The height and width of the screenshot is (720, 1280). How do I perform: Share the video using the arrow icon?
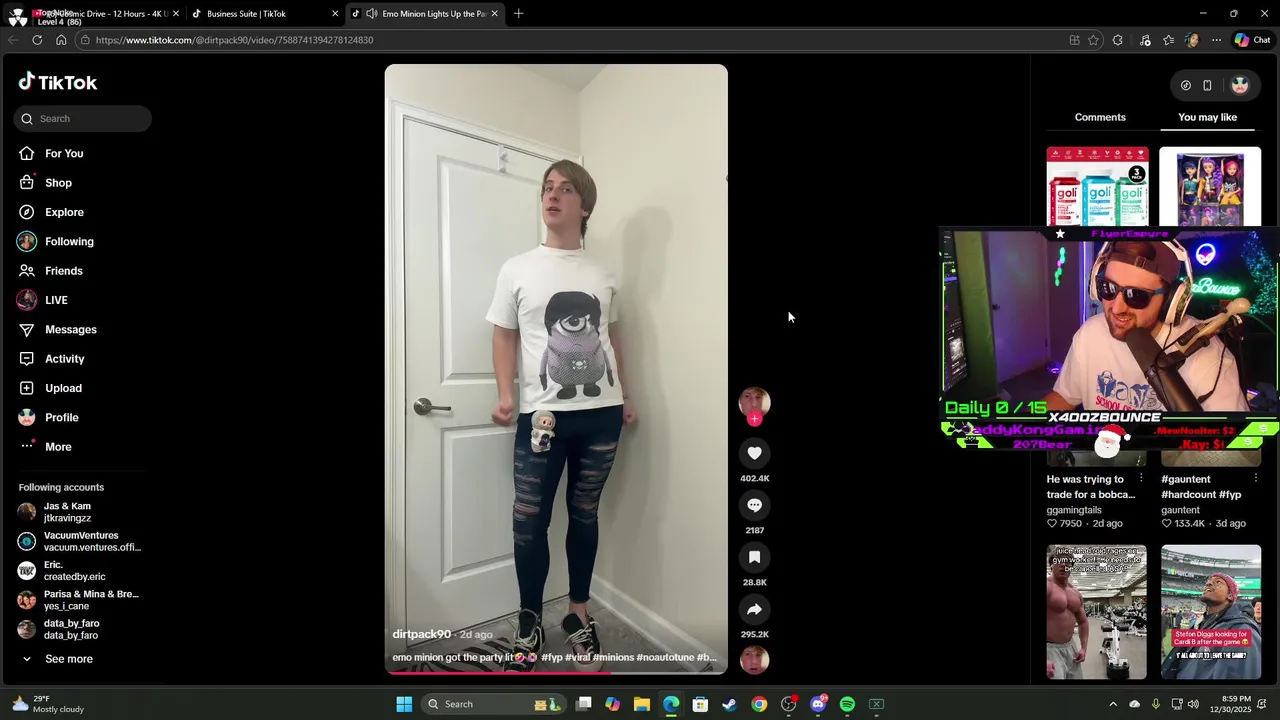point(754,609)
